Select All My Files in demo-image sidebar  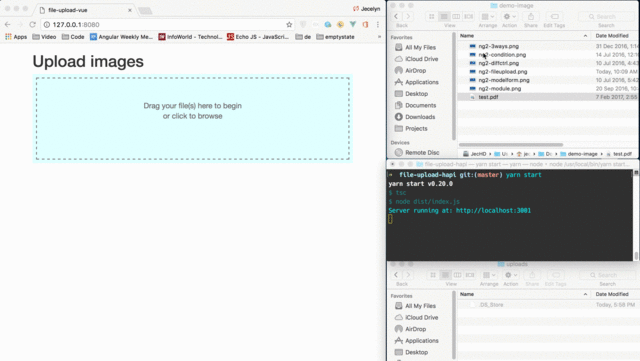coord(420,47)
